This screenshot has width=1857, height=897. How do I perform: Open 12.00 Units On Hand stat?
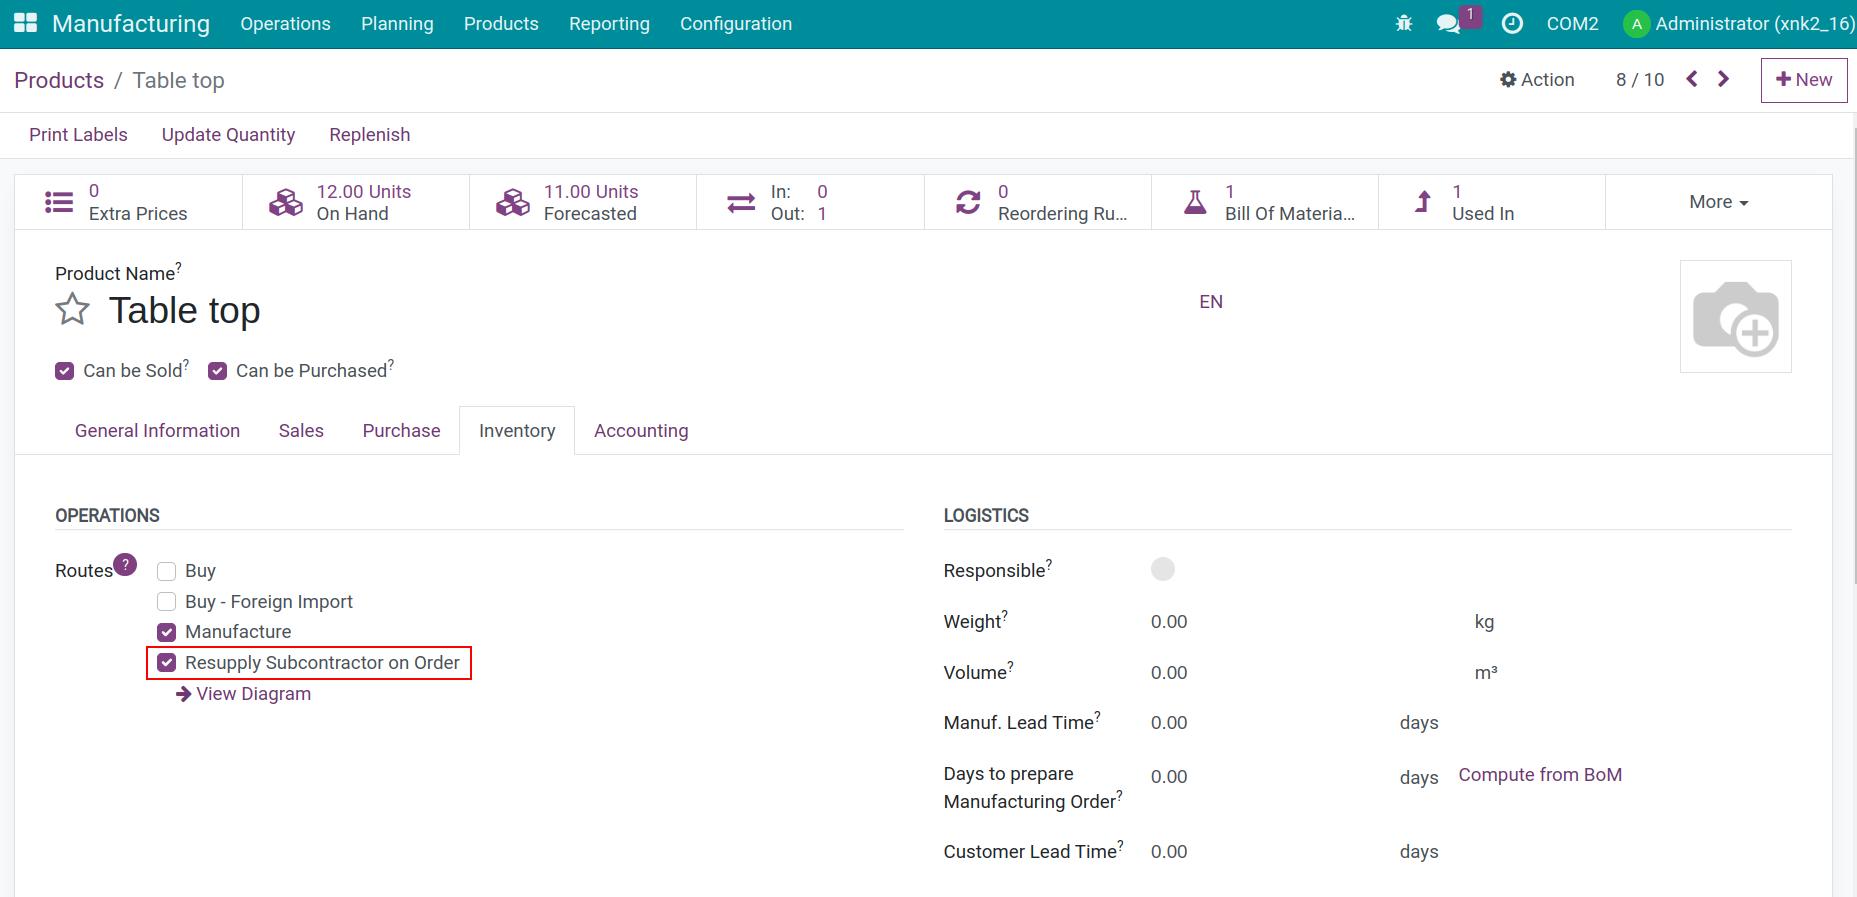pyautogui.click(x=356, y=202)
